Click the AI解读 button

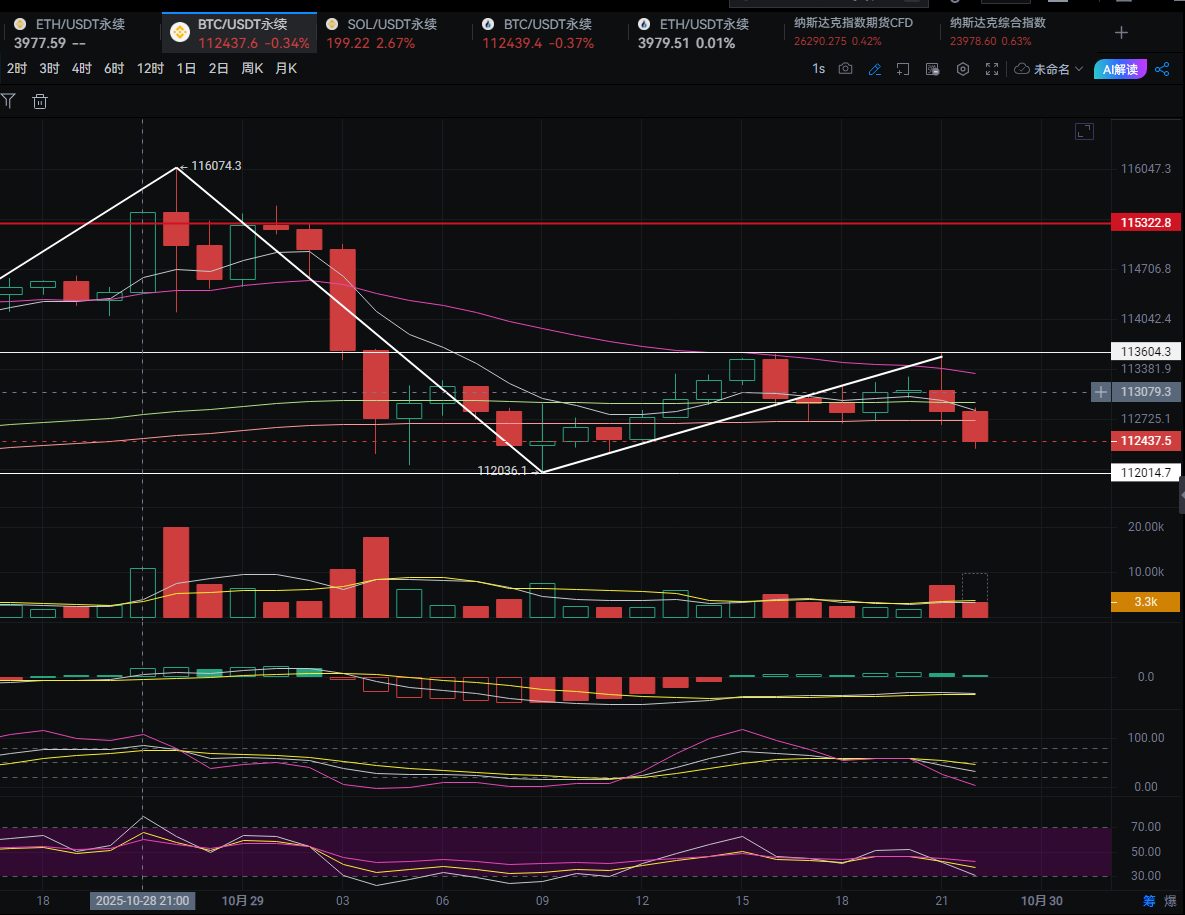(1119, 69)
